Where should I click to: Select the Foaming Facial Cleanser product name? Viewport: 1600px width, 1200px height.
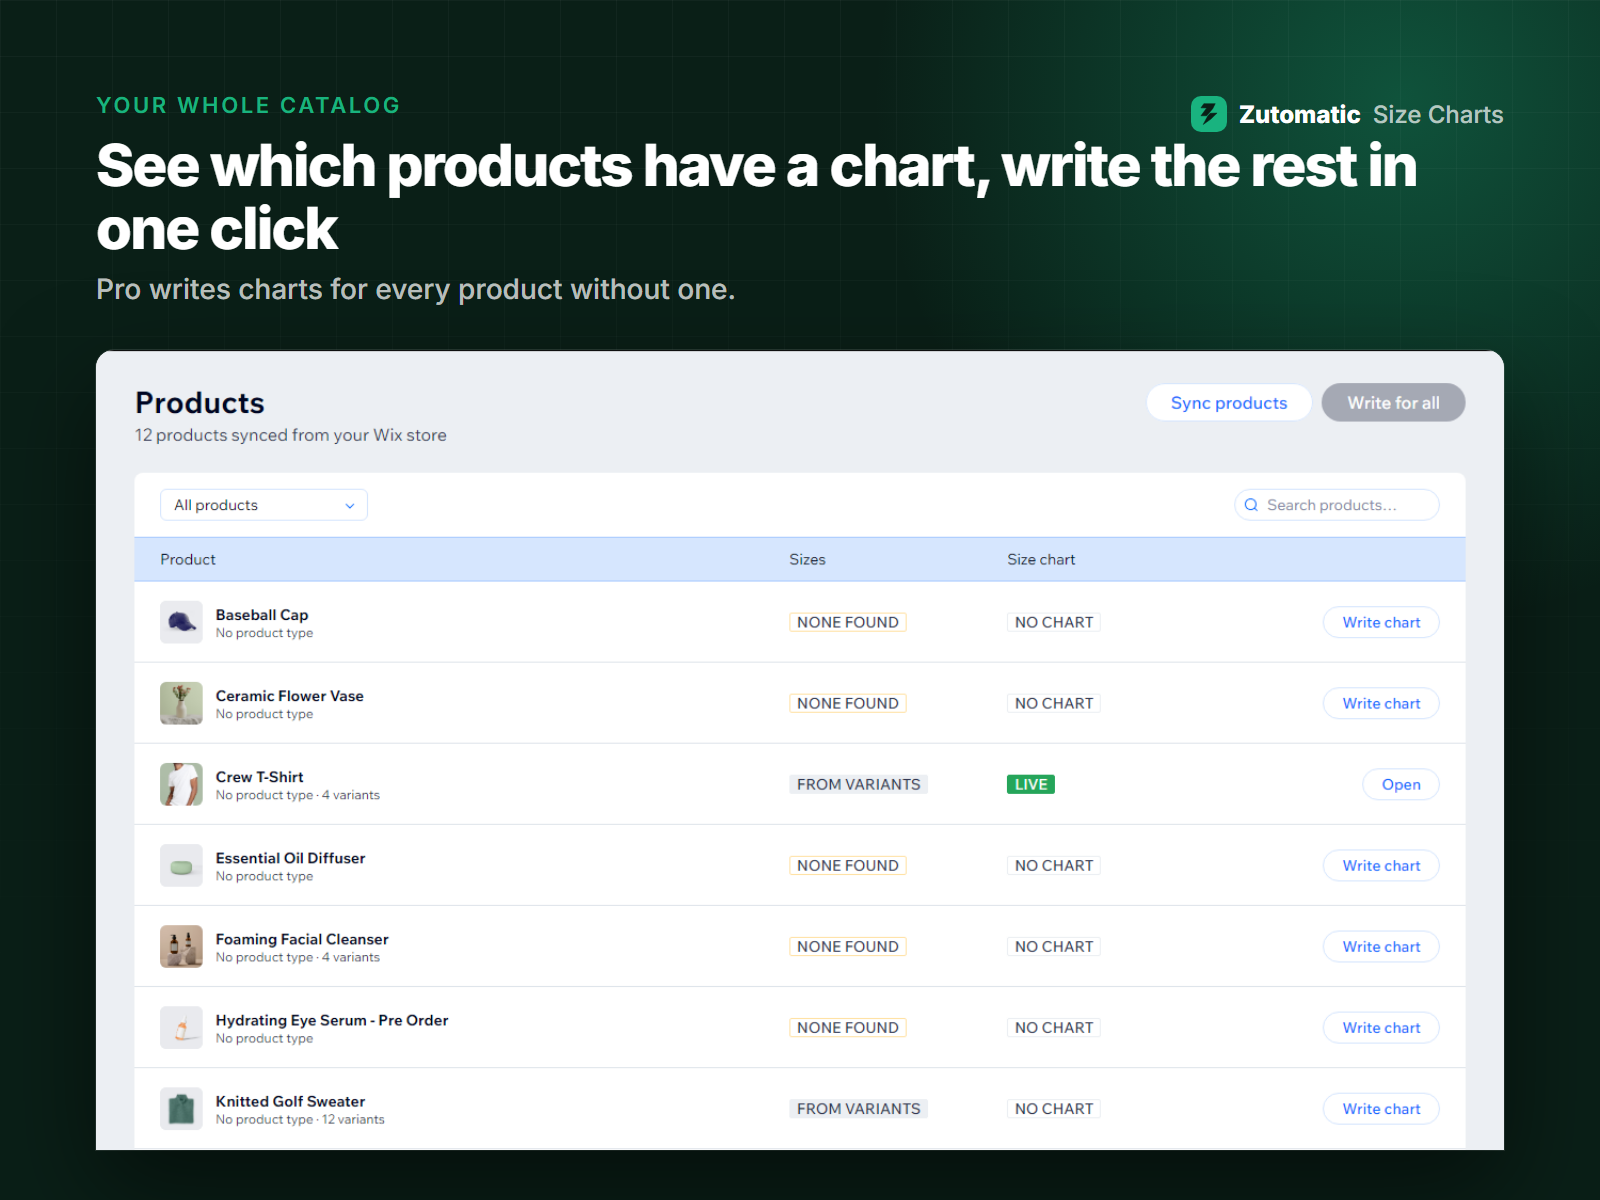point(302,938)
